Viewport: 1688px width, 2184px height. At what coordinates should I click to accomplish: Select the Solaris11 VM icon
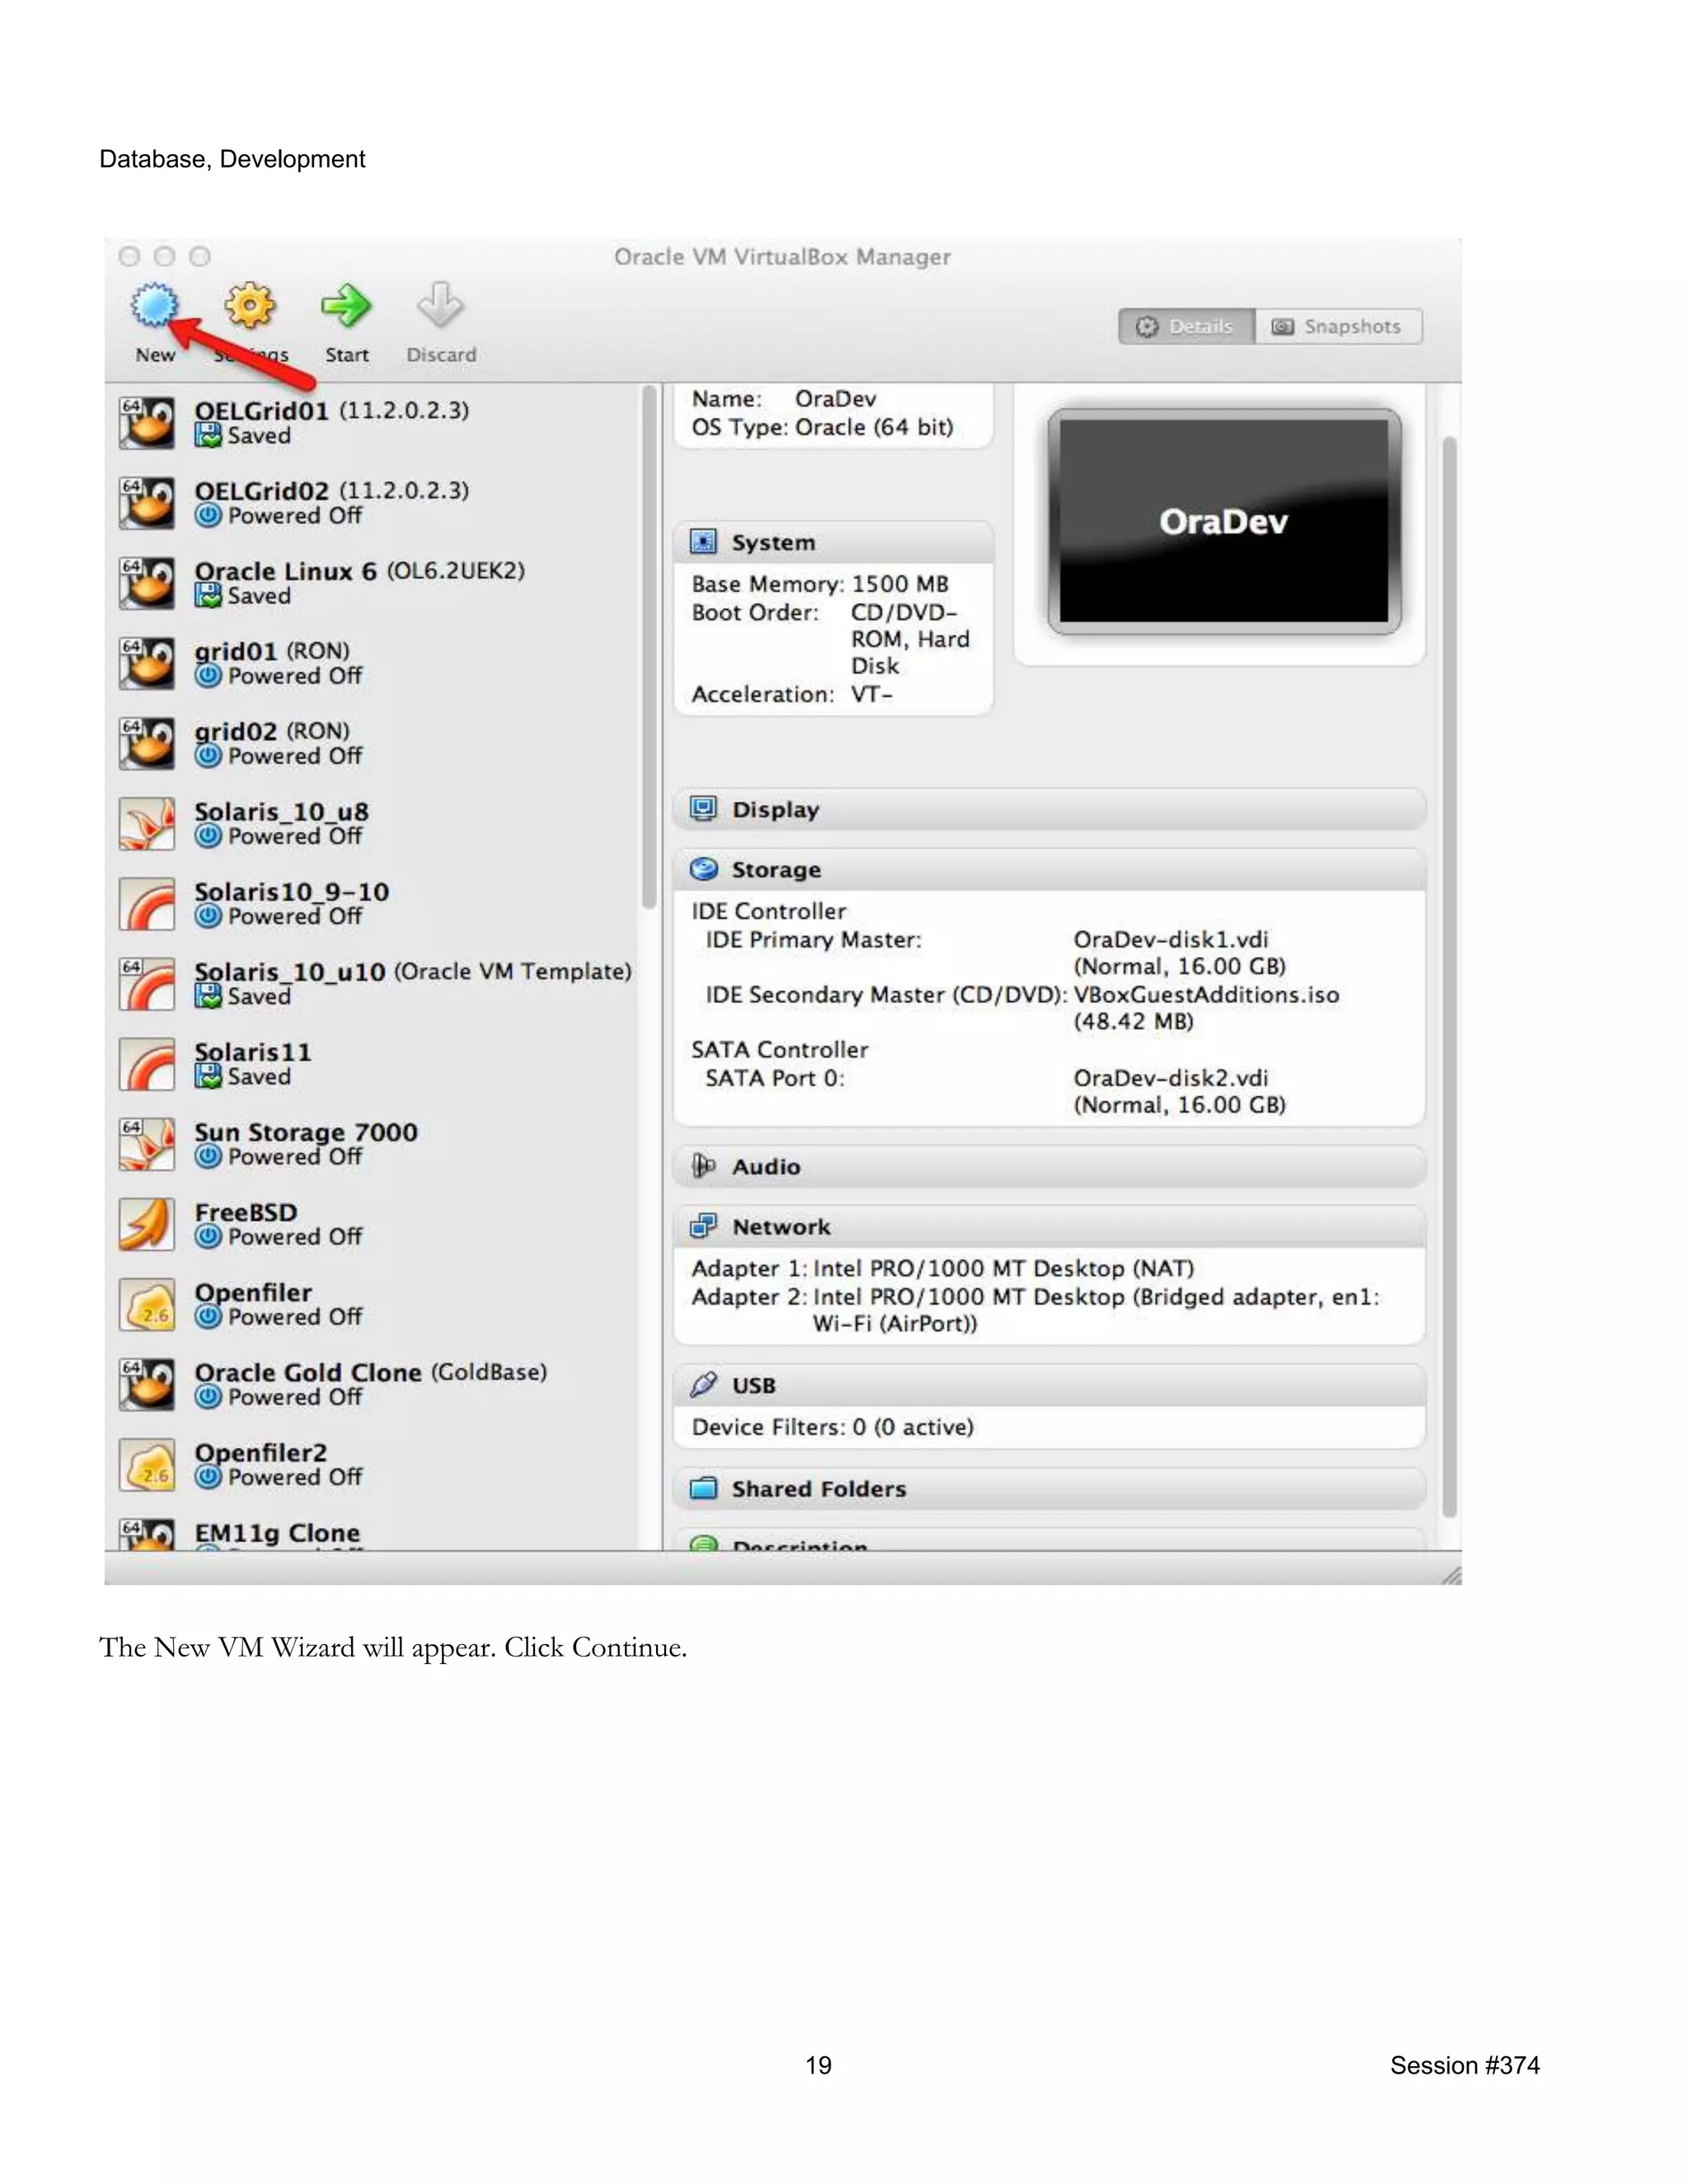tap(147, 1063)
